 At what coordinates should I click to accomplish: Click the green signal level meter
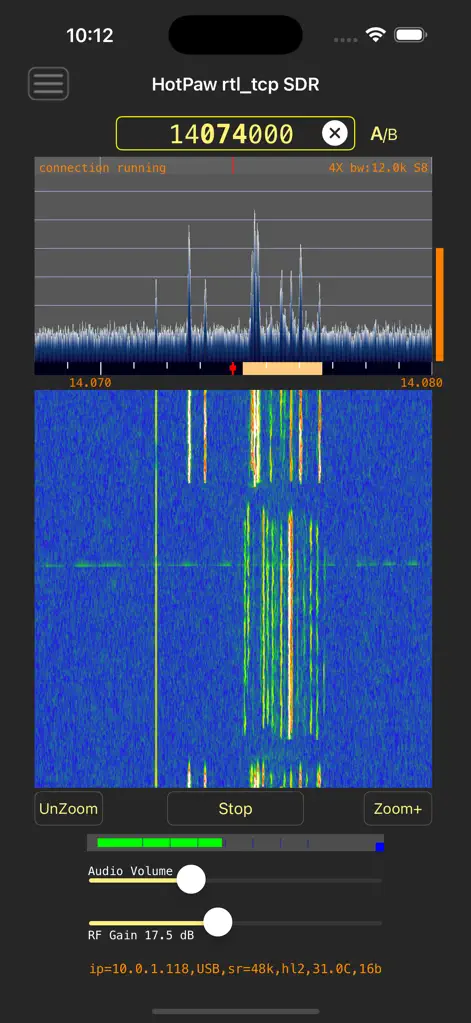tap(160, 842)
